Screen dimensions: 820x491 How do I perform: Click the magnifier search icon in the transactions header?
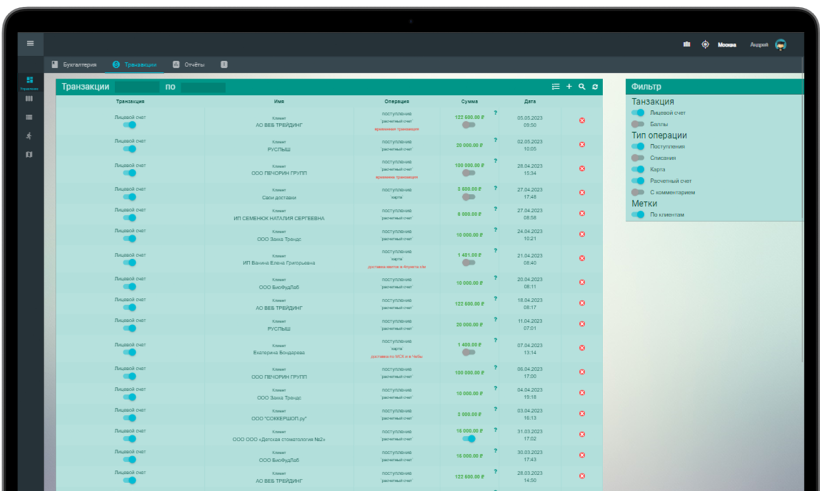[x=582, y=87]
